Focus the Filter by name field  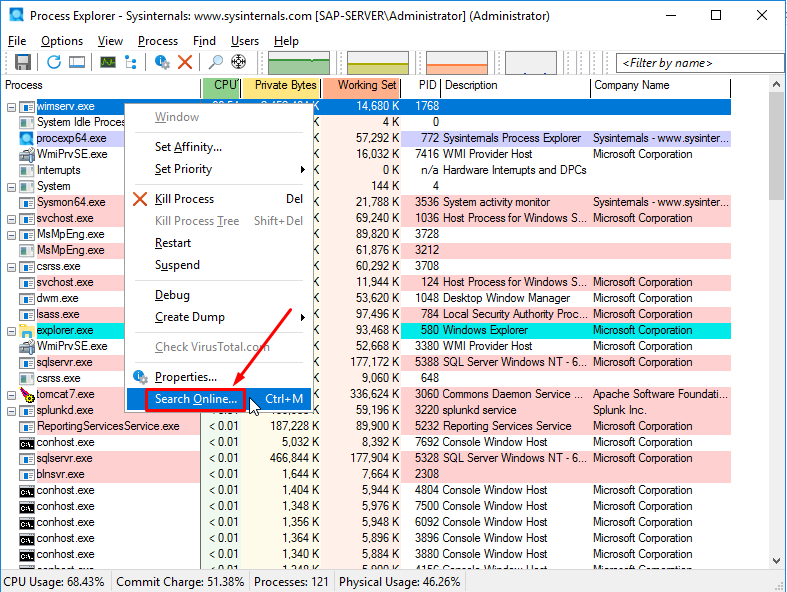pos(700,63)
